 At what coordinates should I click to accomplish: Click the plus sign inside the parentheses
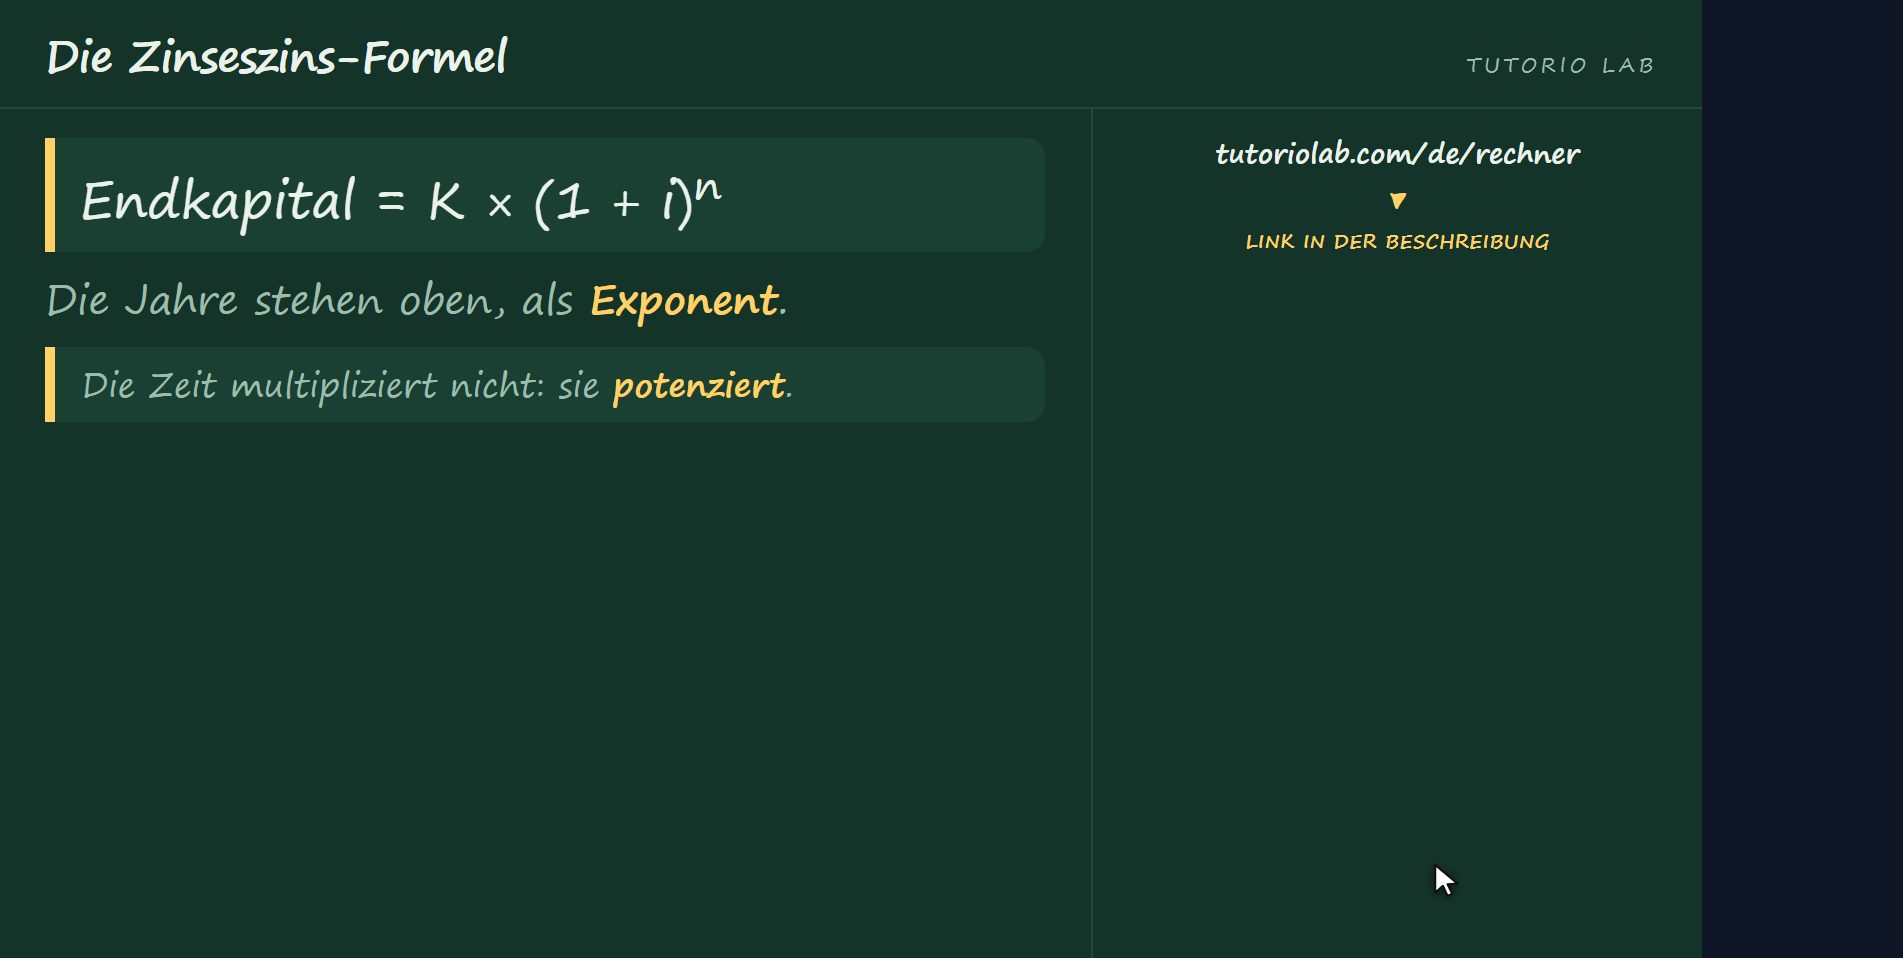tap(626, 204)
